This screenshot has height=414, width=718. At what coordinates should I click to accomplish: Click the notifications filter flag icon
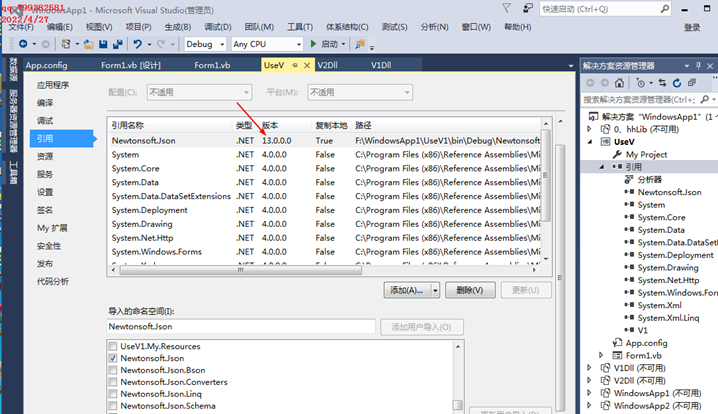506,8
